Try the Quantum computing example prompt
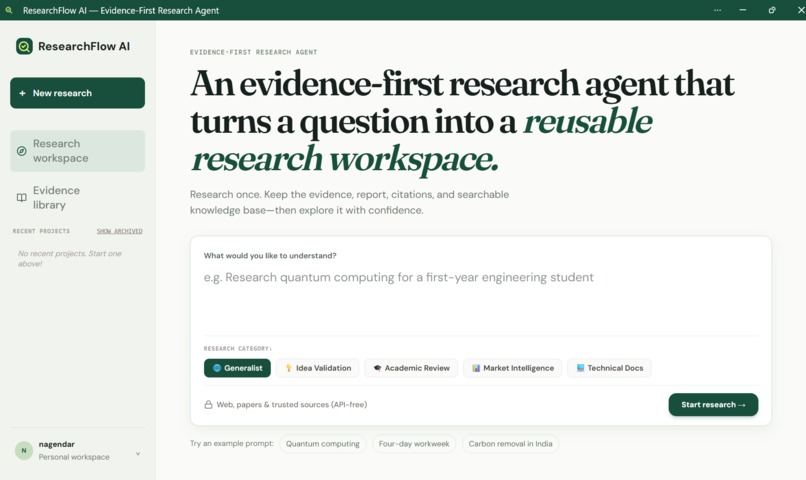 point(323,444)
